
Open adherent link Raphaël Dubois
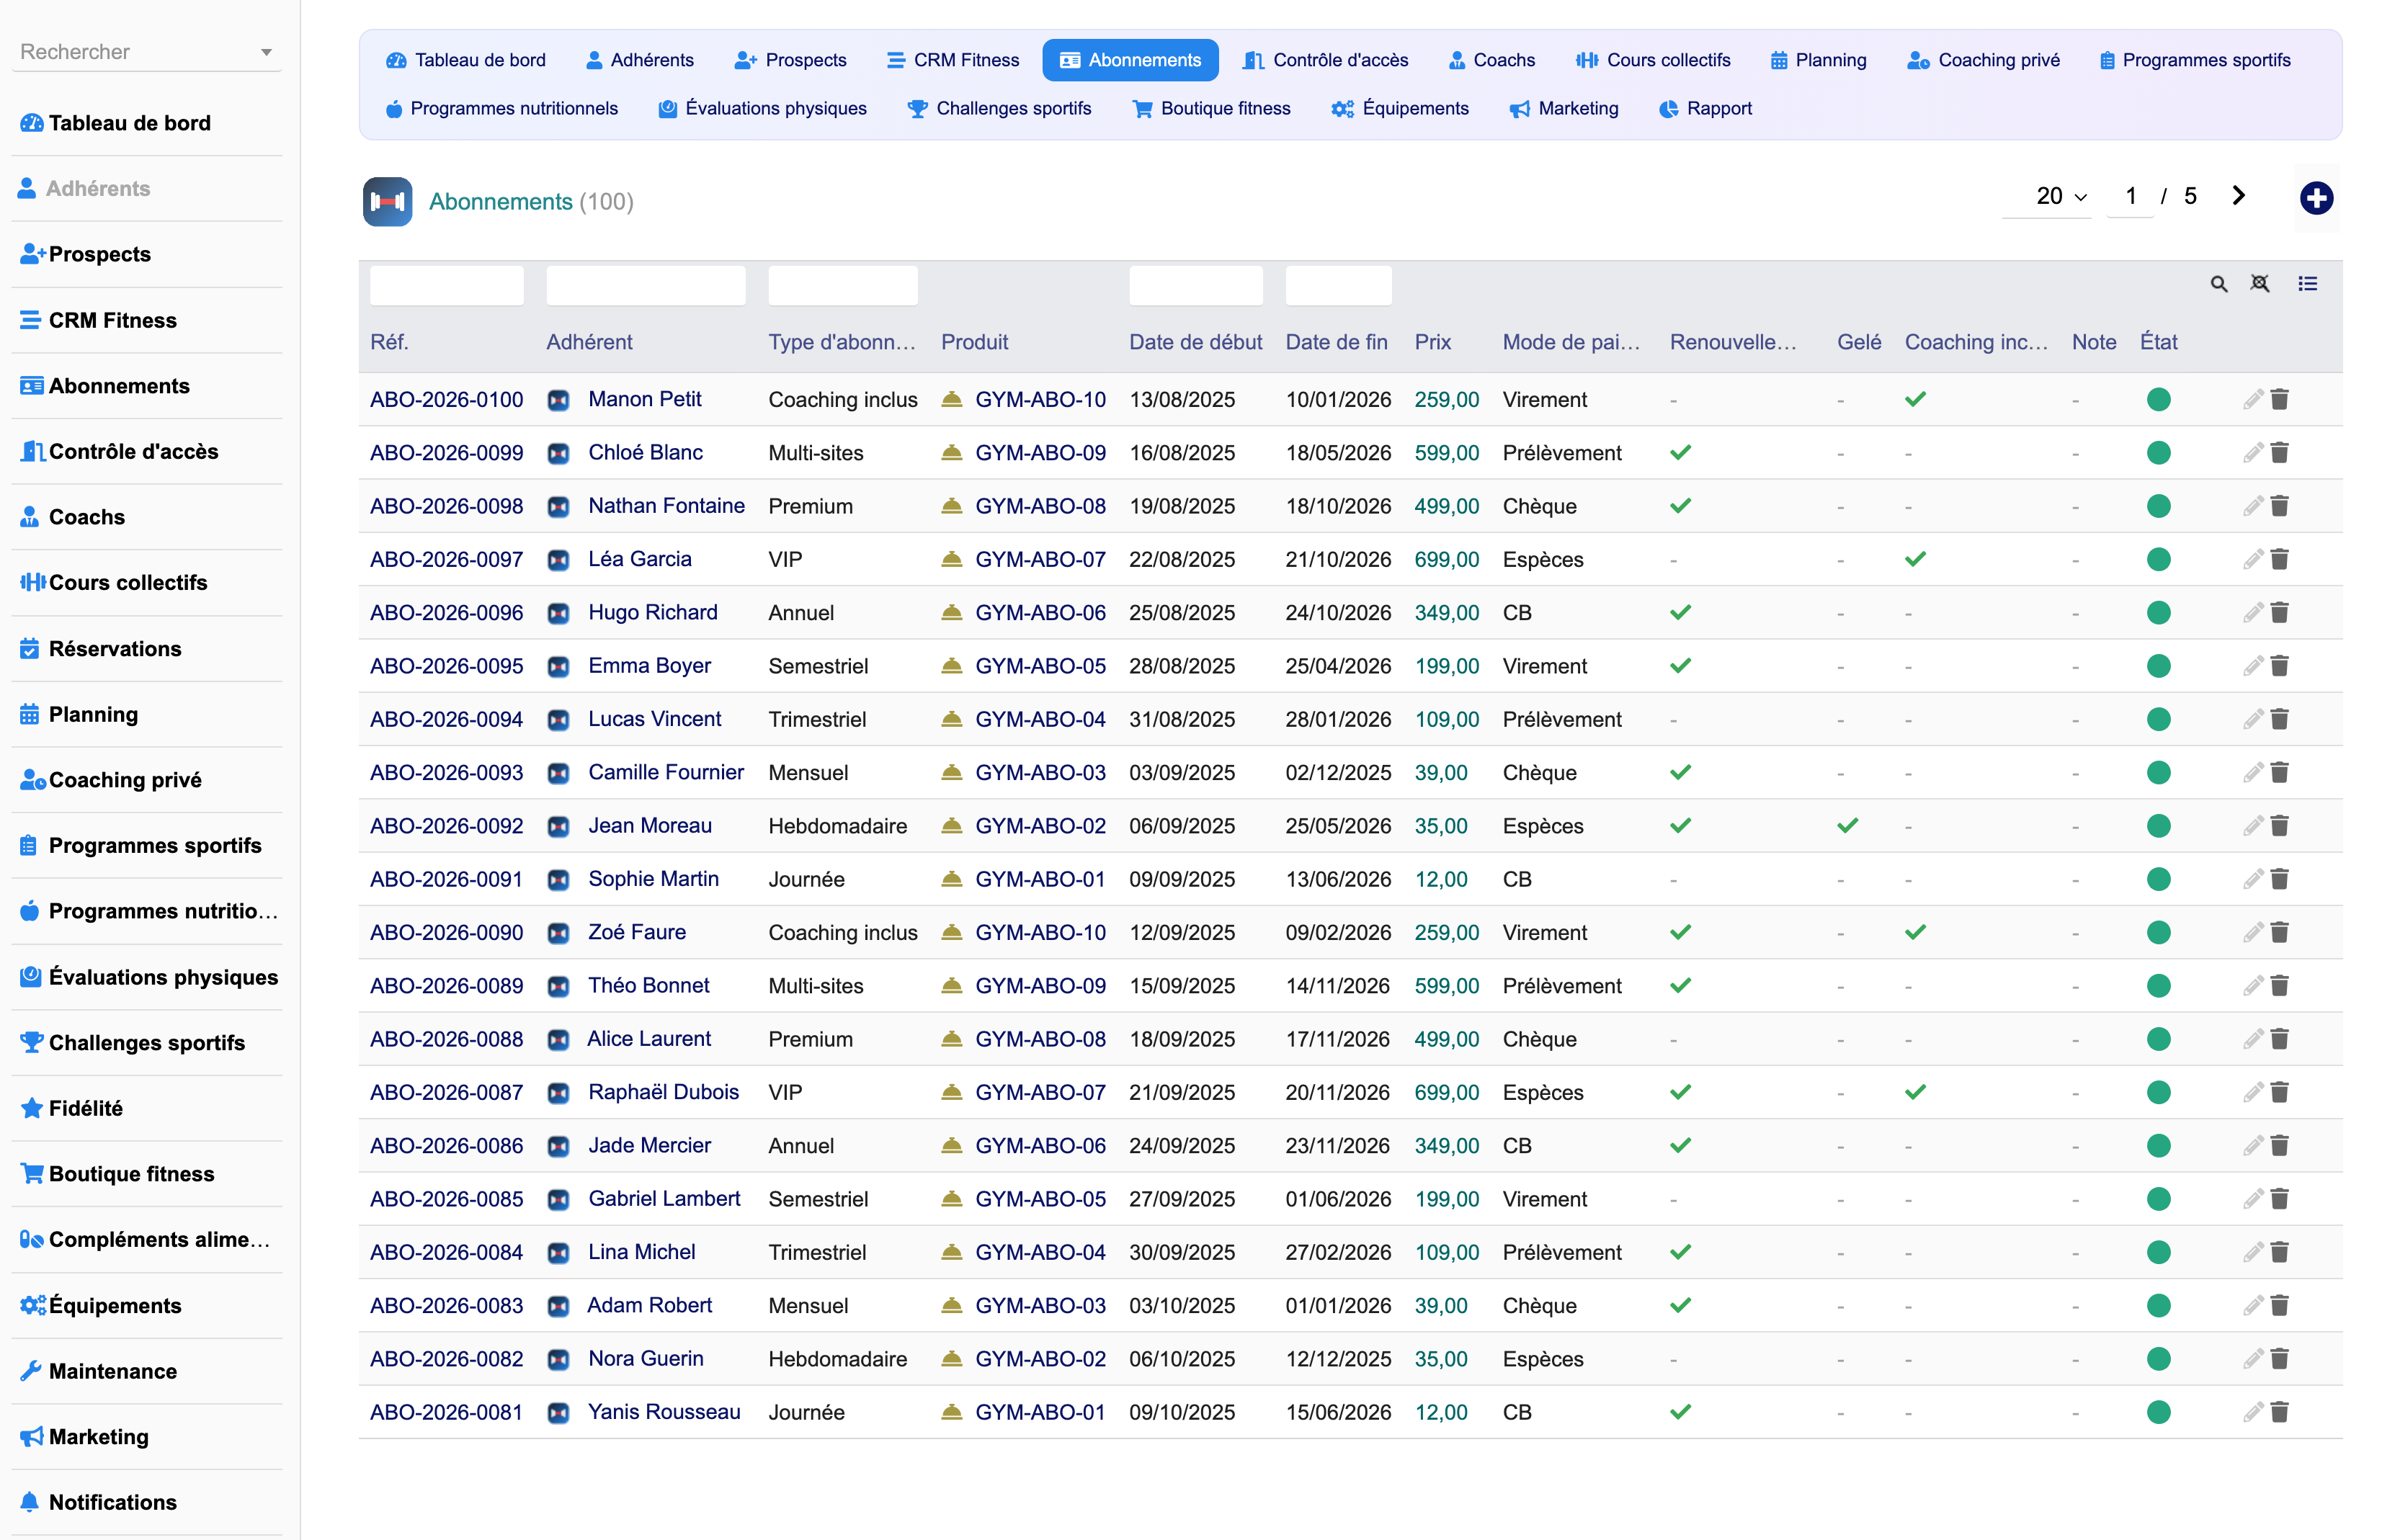(663, 1092)
